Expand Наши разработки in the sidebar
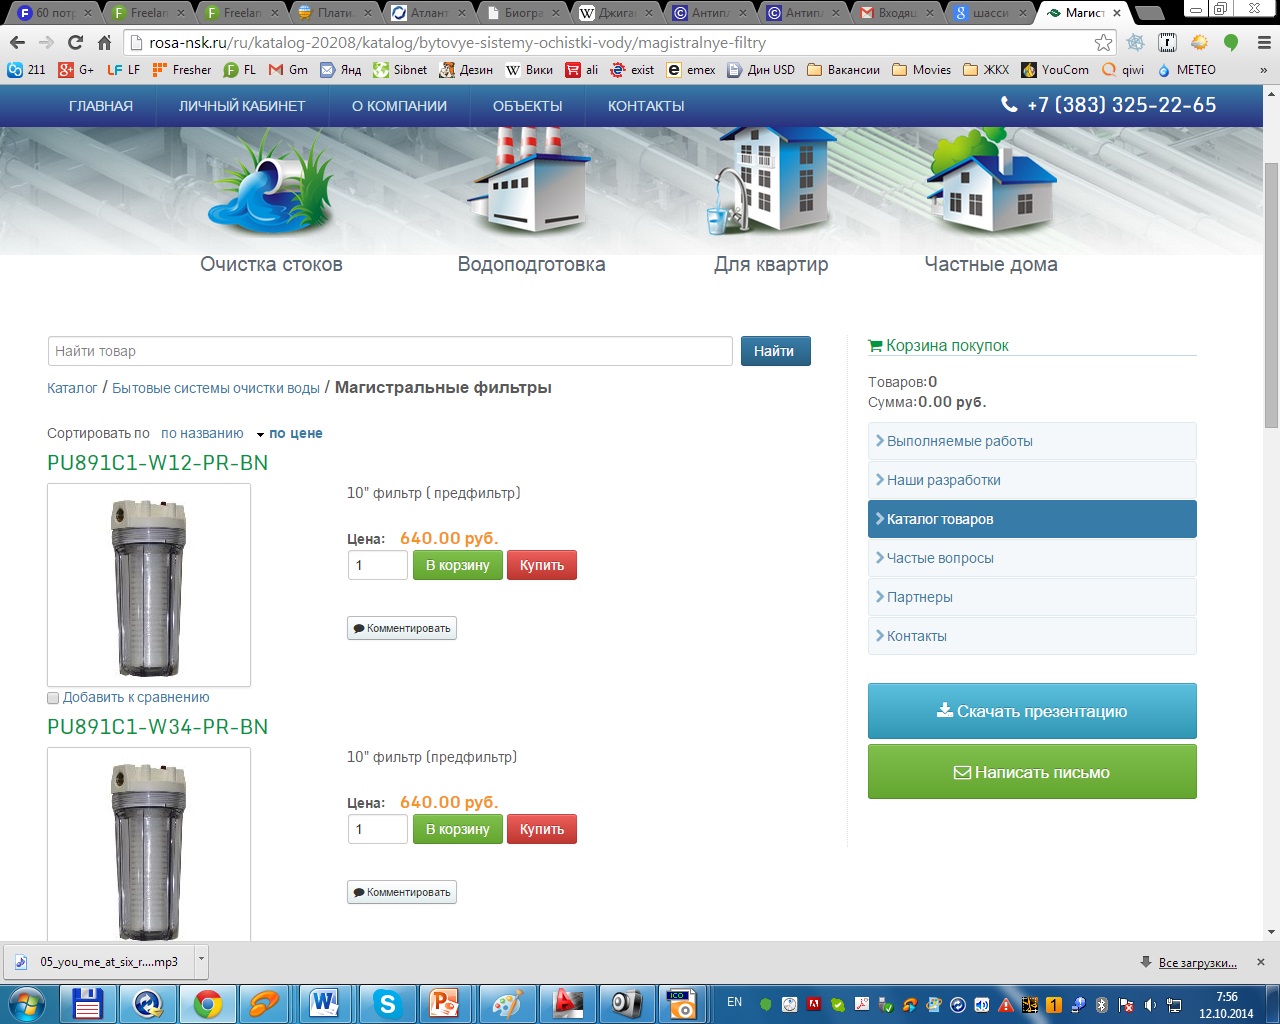Screen dimensions: 1280x1024 [x=1032, y=480]
